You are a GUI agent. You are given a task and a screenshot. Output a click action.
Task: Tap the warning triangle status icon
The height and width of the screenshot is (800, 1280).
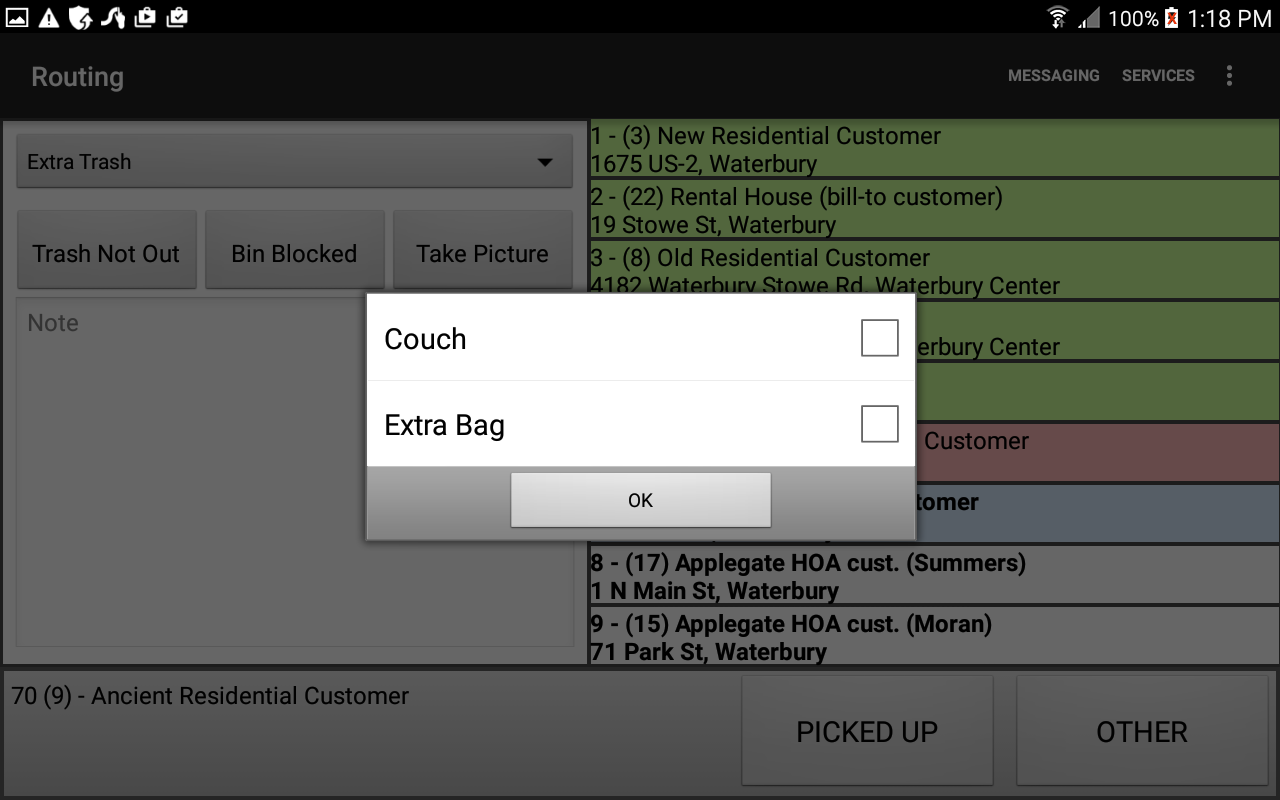point(48,17)
